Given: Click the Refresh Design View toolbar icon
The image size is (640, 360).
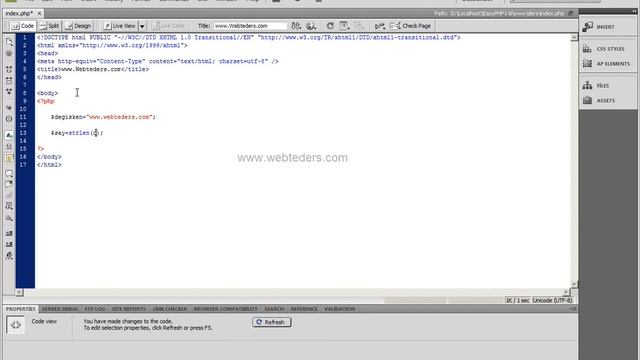Looking at the screenshot, I should 330,26.
